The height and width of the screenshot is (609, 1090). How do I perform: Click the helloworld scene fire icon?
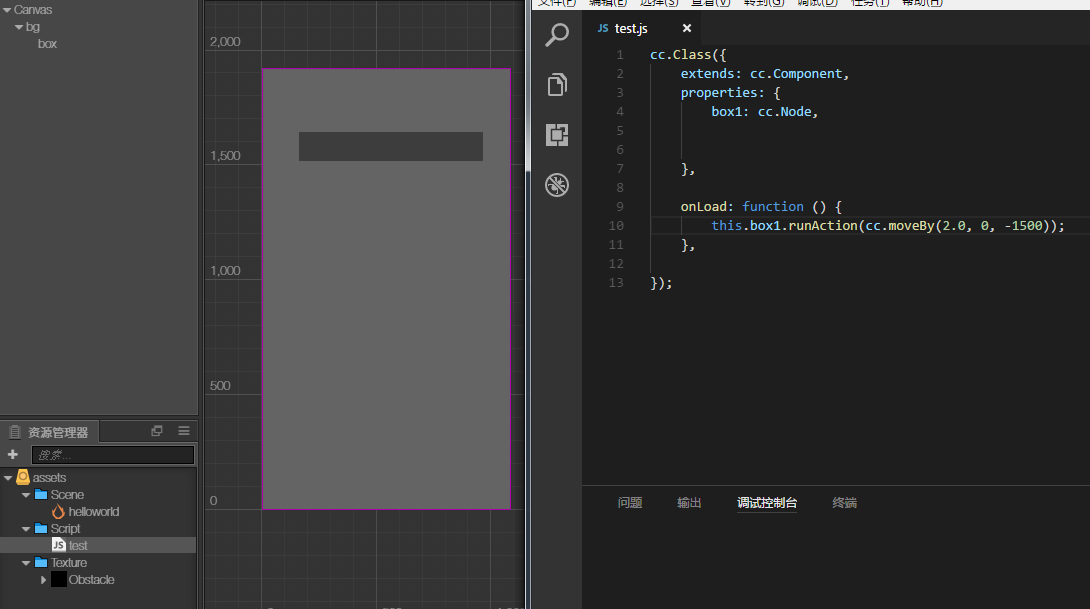58,512
